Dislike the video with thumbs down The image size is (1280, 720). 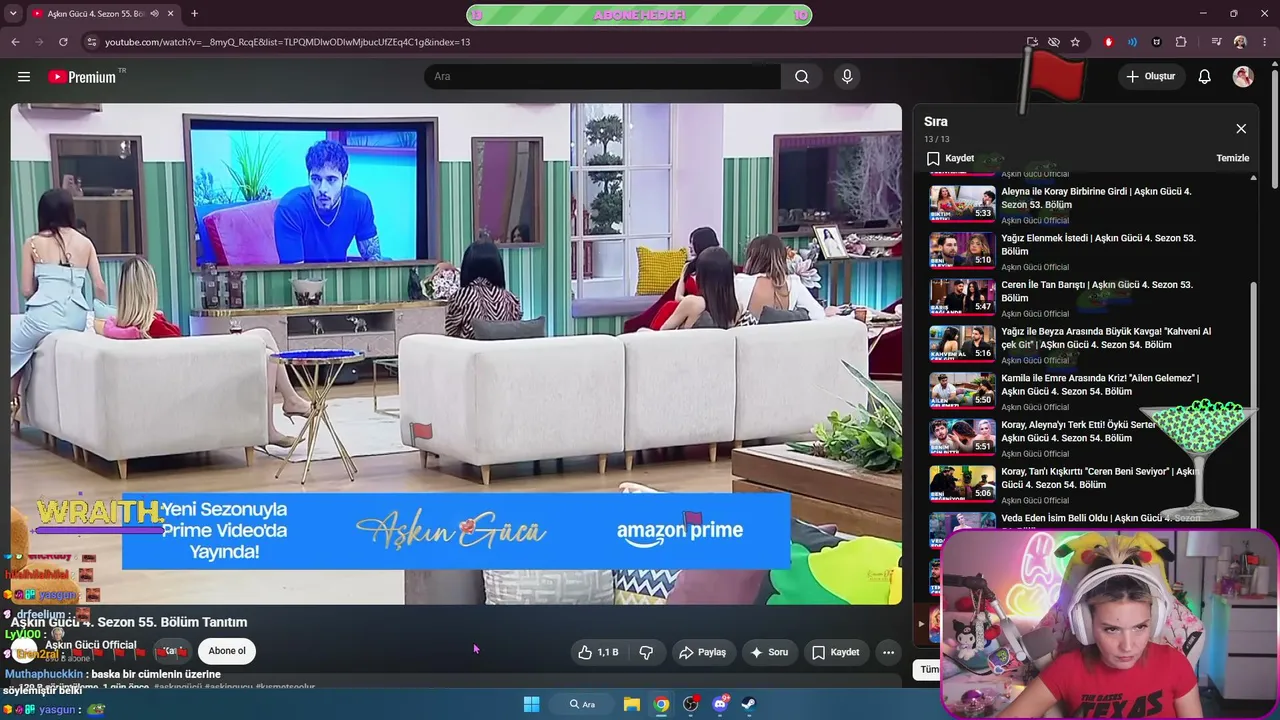tap(646, 652)
